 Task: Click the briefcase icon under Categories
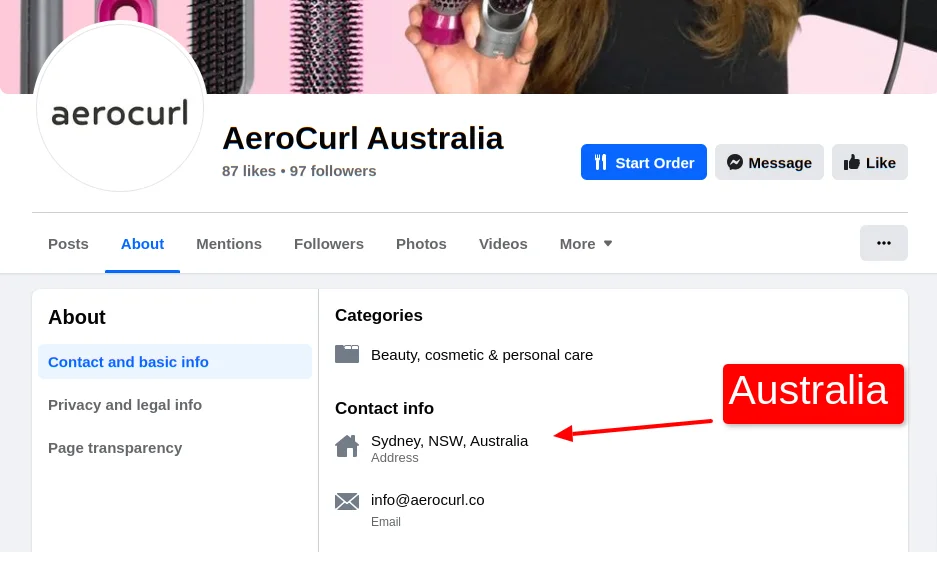[x=347, y=354]
